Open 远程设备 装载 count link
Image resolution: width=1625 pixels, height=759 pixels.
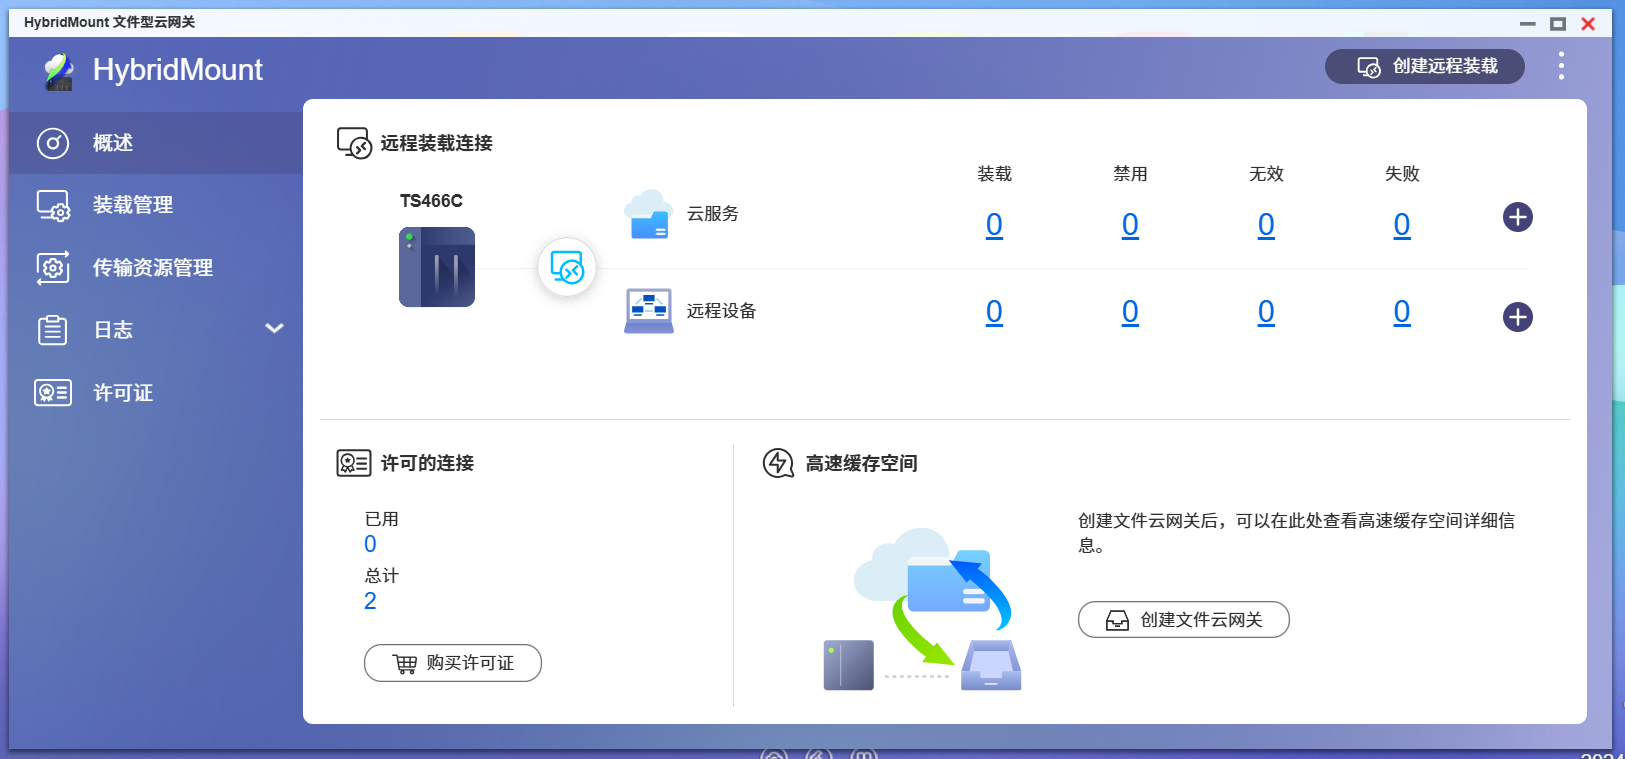994,312
